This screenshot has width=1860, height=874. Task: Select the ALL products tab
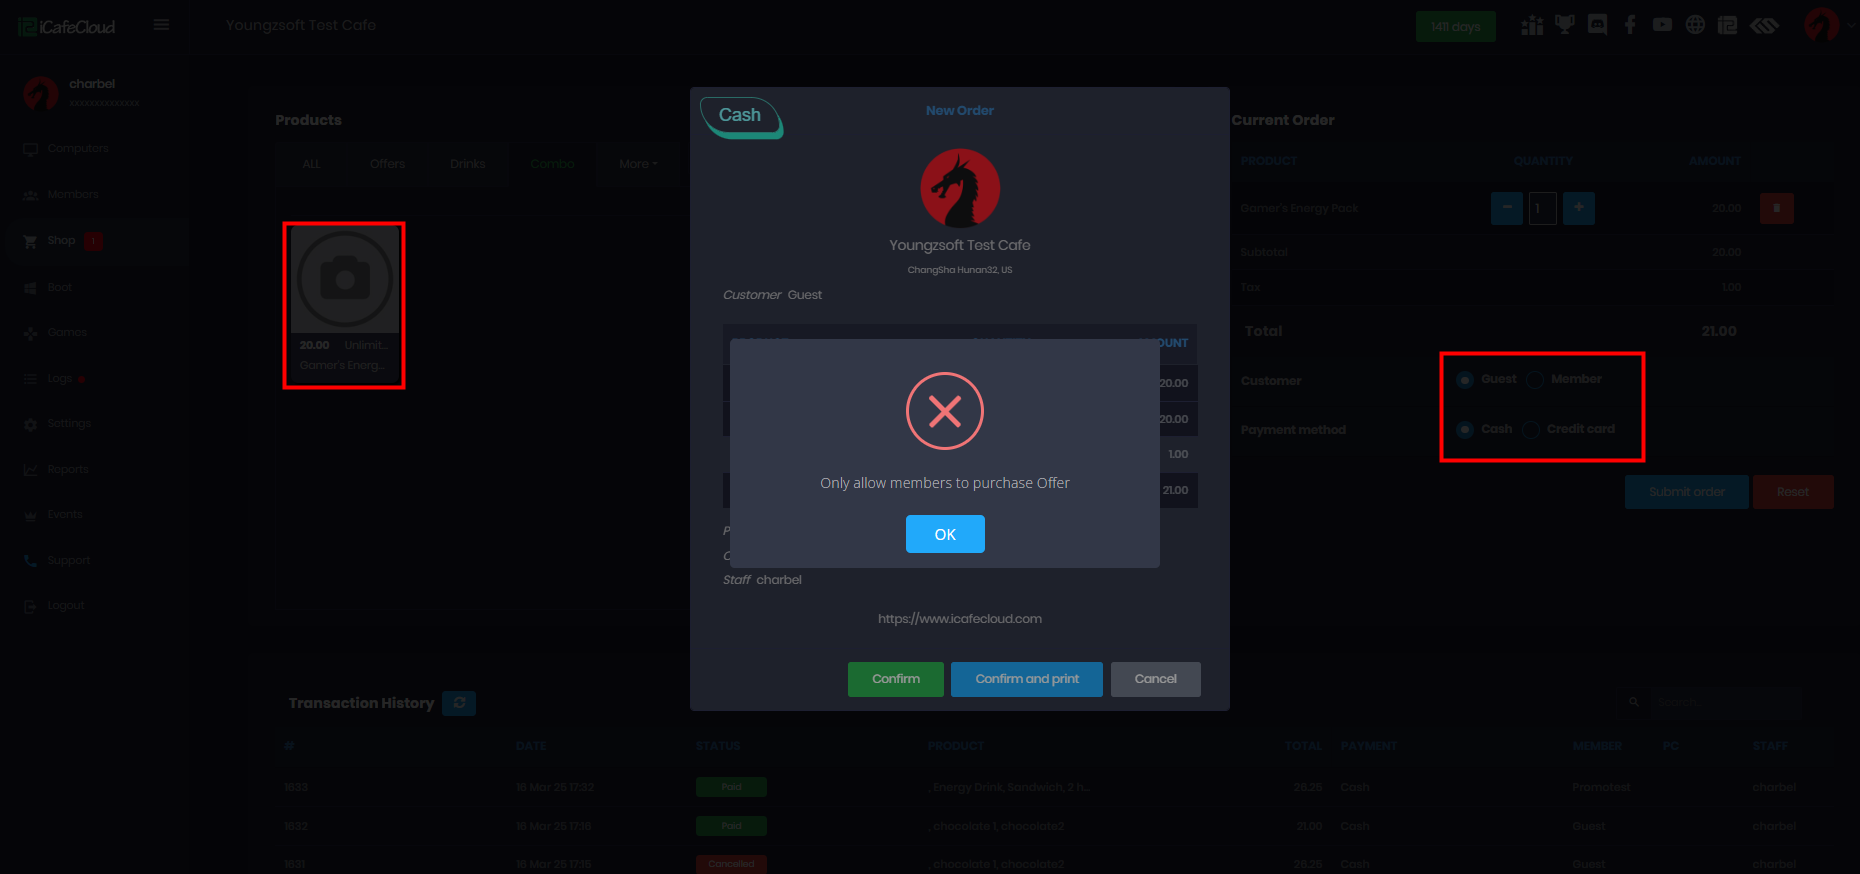click(x=312, y=164)
